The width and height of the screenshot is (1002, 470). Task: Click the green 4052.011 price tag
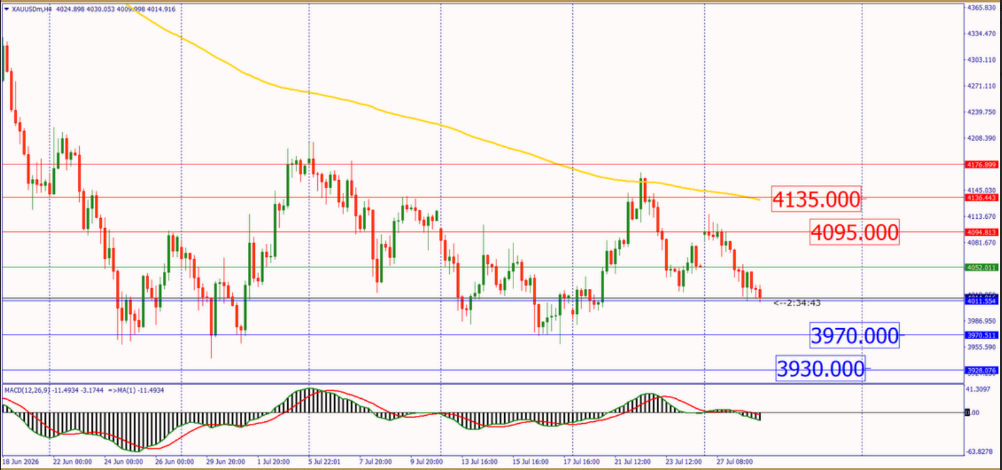(981, 267)
